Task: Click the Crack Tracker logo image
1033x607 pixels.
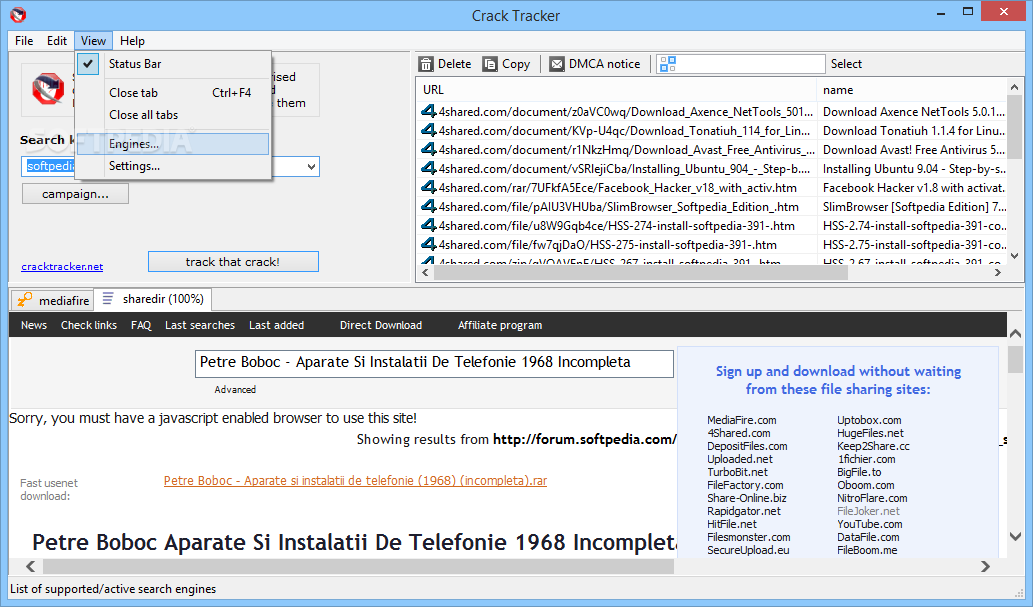Action: click(48, 89)
